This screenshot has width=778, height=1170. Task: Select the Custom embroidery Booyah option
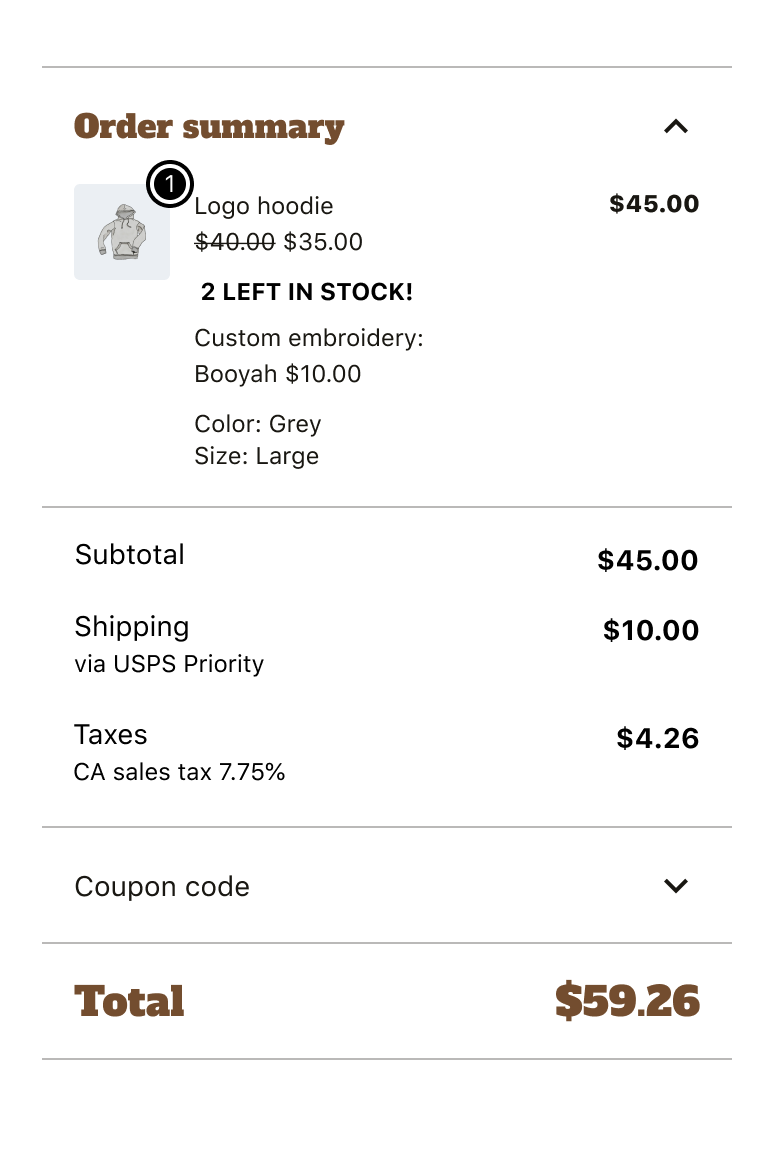pos(308,355)
